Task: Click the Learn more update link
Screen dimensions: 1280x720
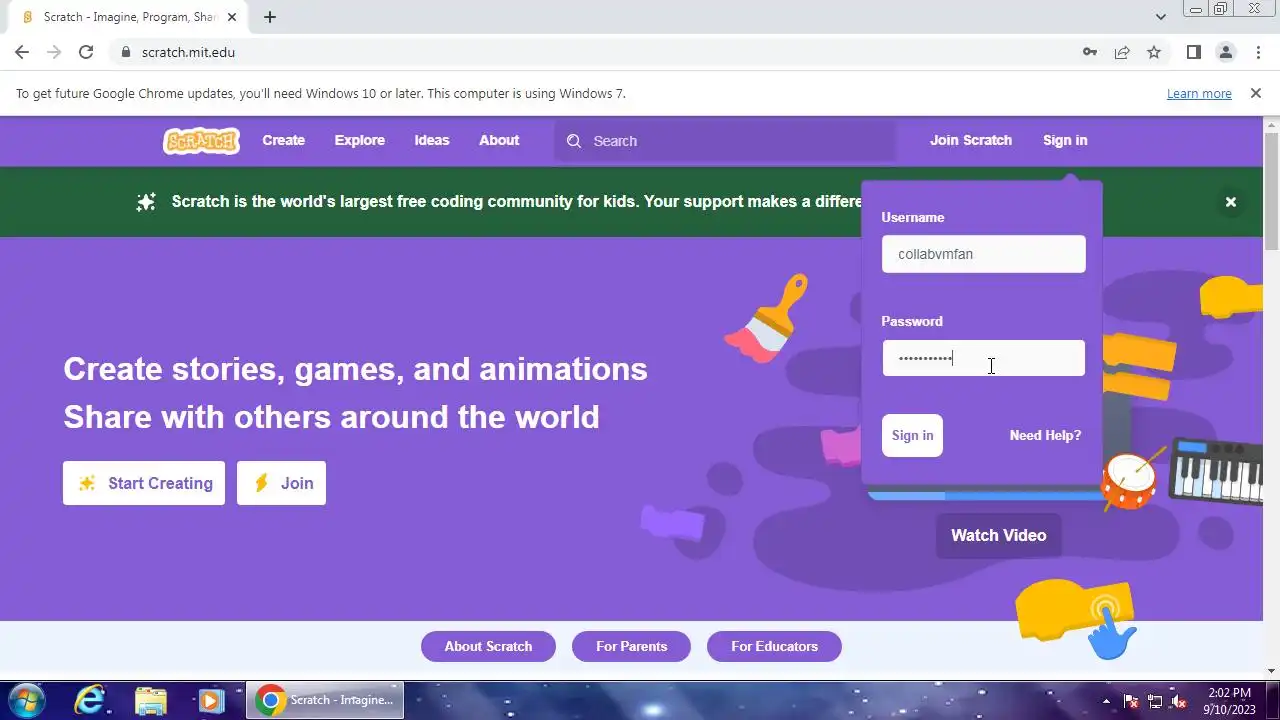Action: (1199, 93)
